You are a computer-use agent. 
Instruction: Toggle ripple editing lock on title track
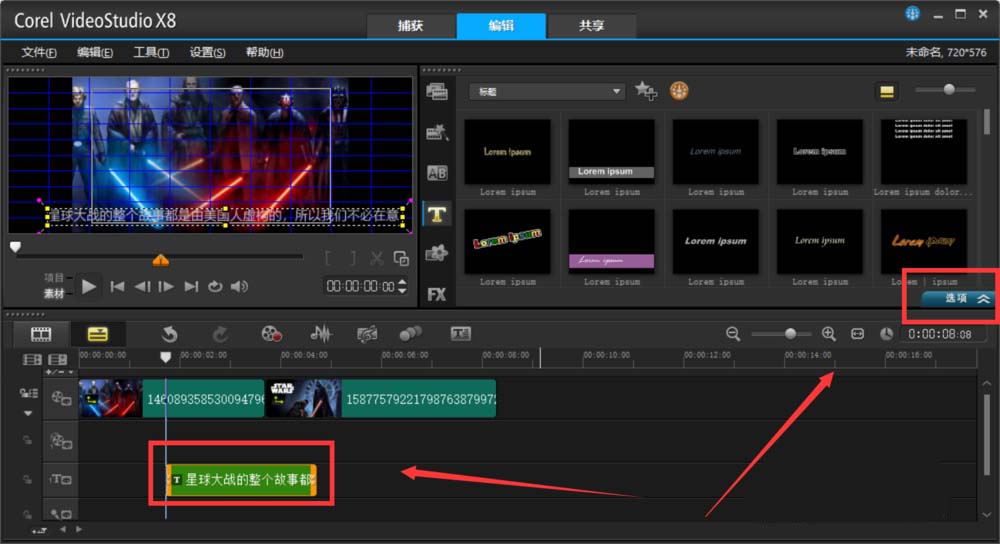point(29,481)
